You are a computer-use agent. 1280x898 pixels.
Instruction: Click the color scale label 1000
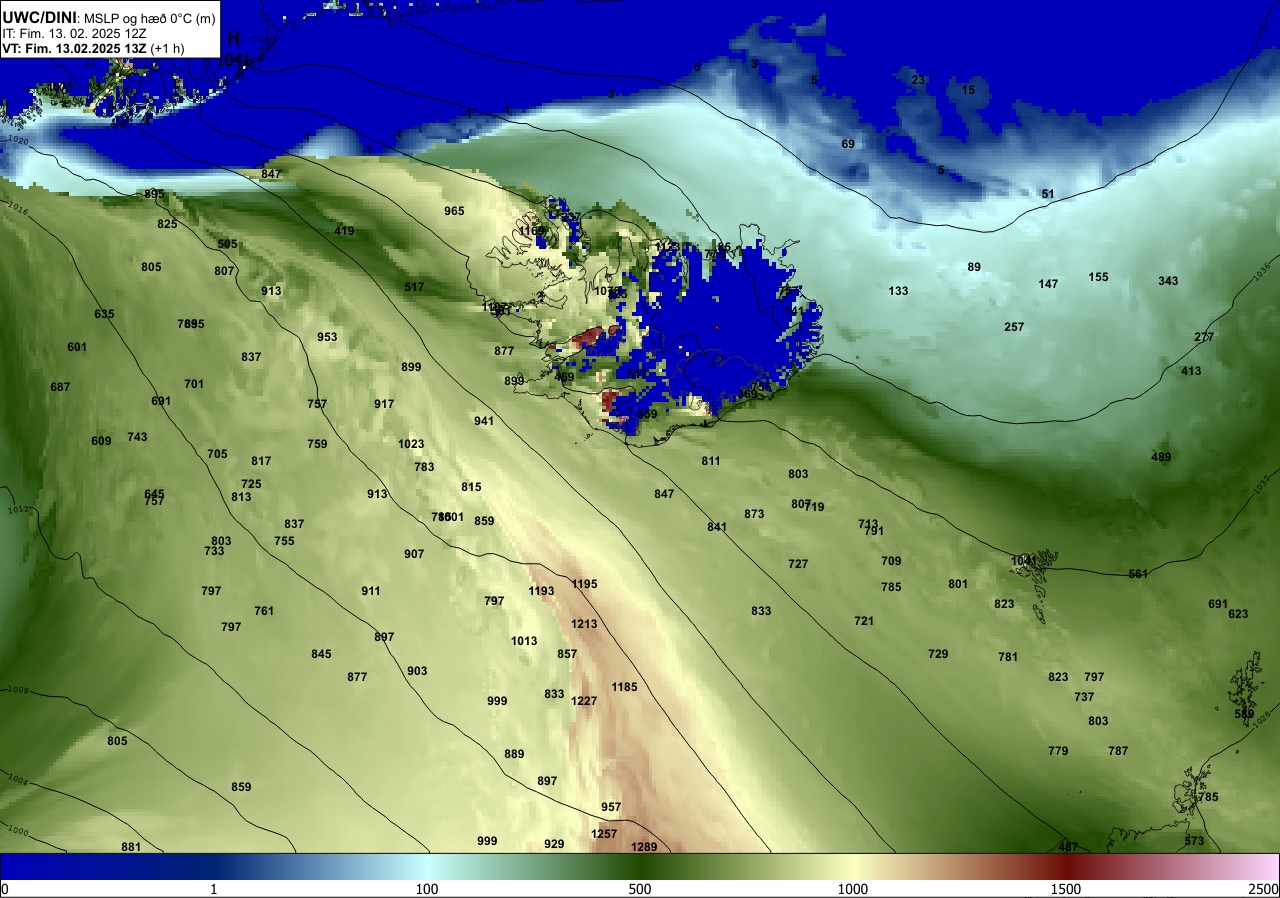853,889
